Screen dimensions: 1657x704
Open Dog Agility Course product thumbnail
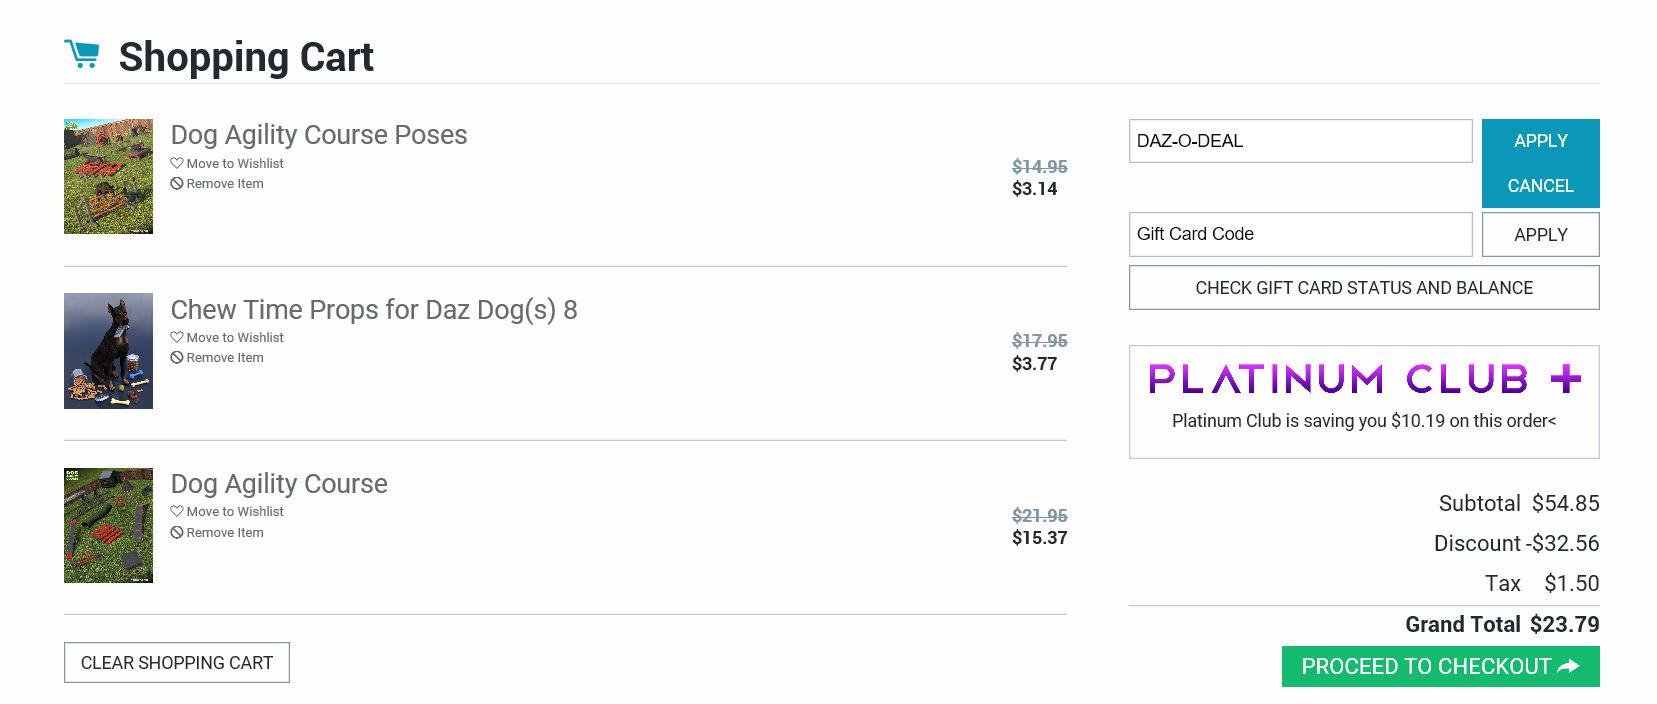[108, 525]
